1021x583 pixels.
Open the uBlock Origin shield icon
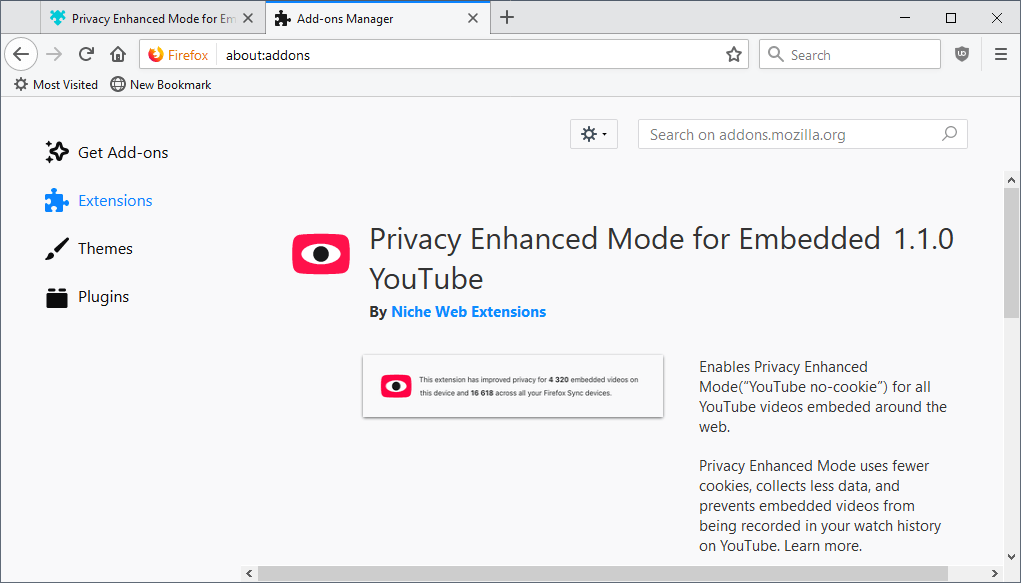pyautogui.click(x=962, y=54)
